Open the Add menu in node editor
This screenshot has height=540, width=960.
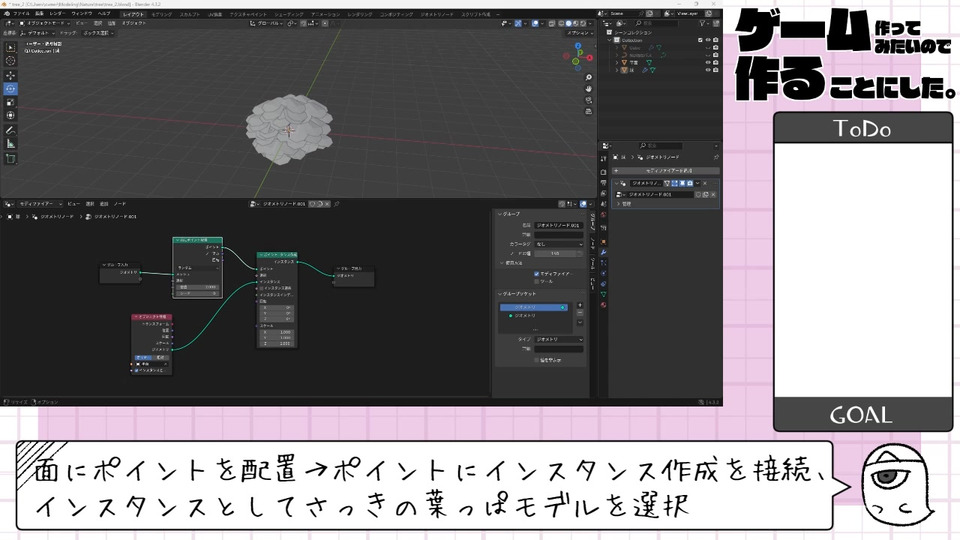tap(104, 204)
